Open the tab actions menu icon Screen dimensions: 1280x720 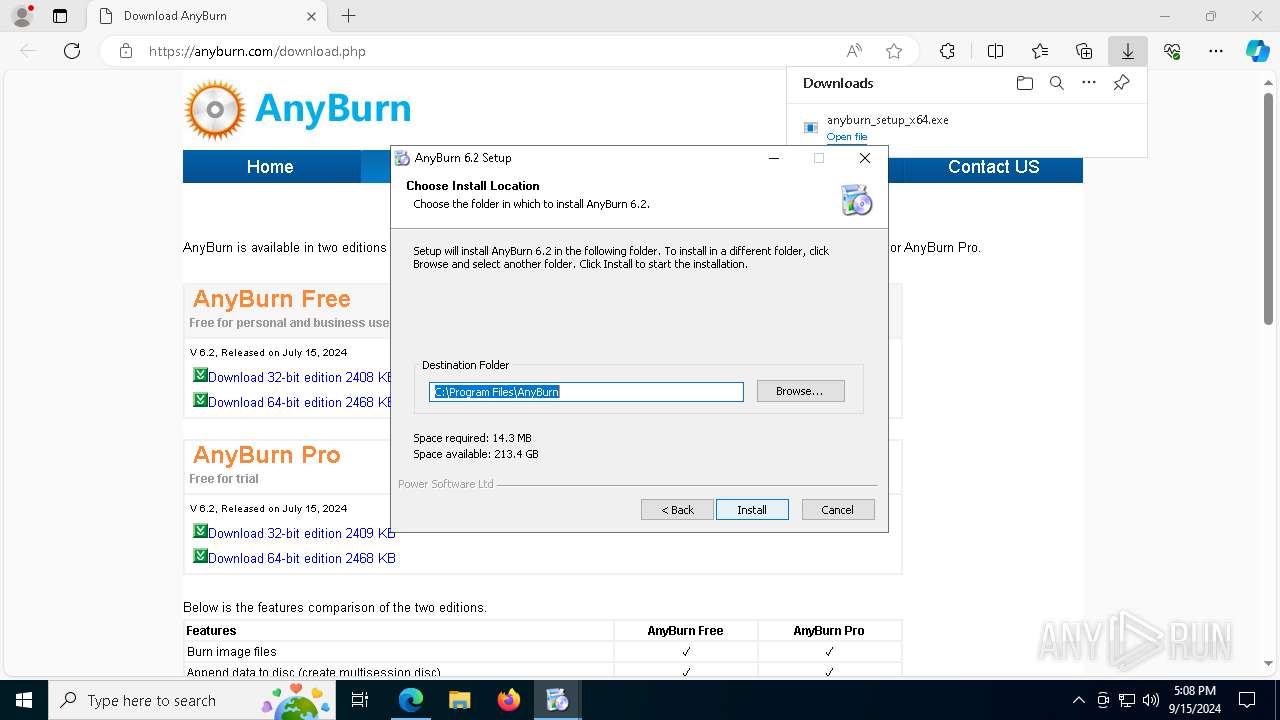[x=60, y=16]
